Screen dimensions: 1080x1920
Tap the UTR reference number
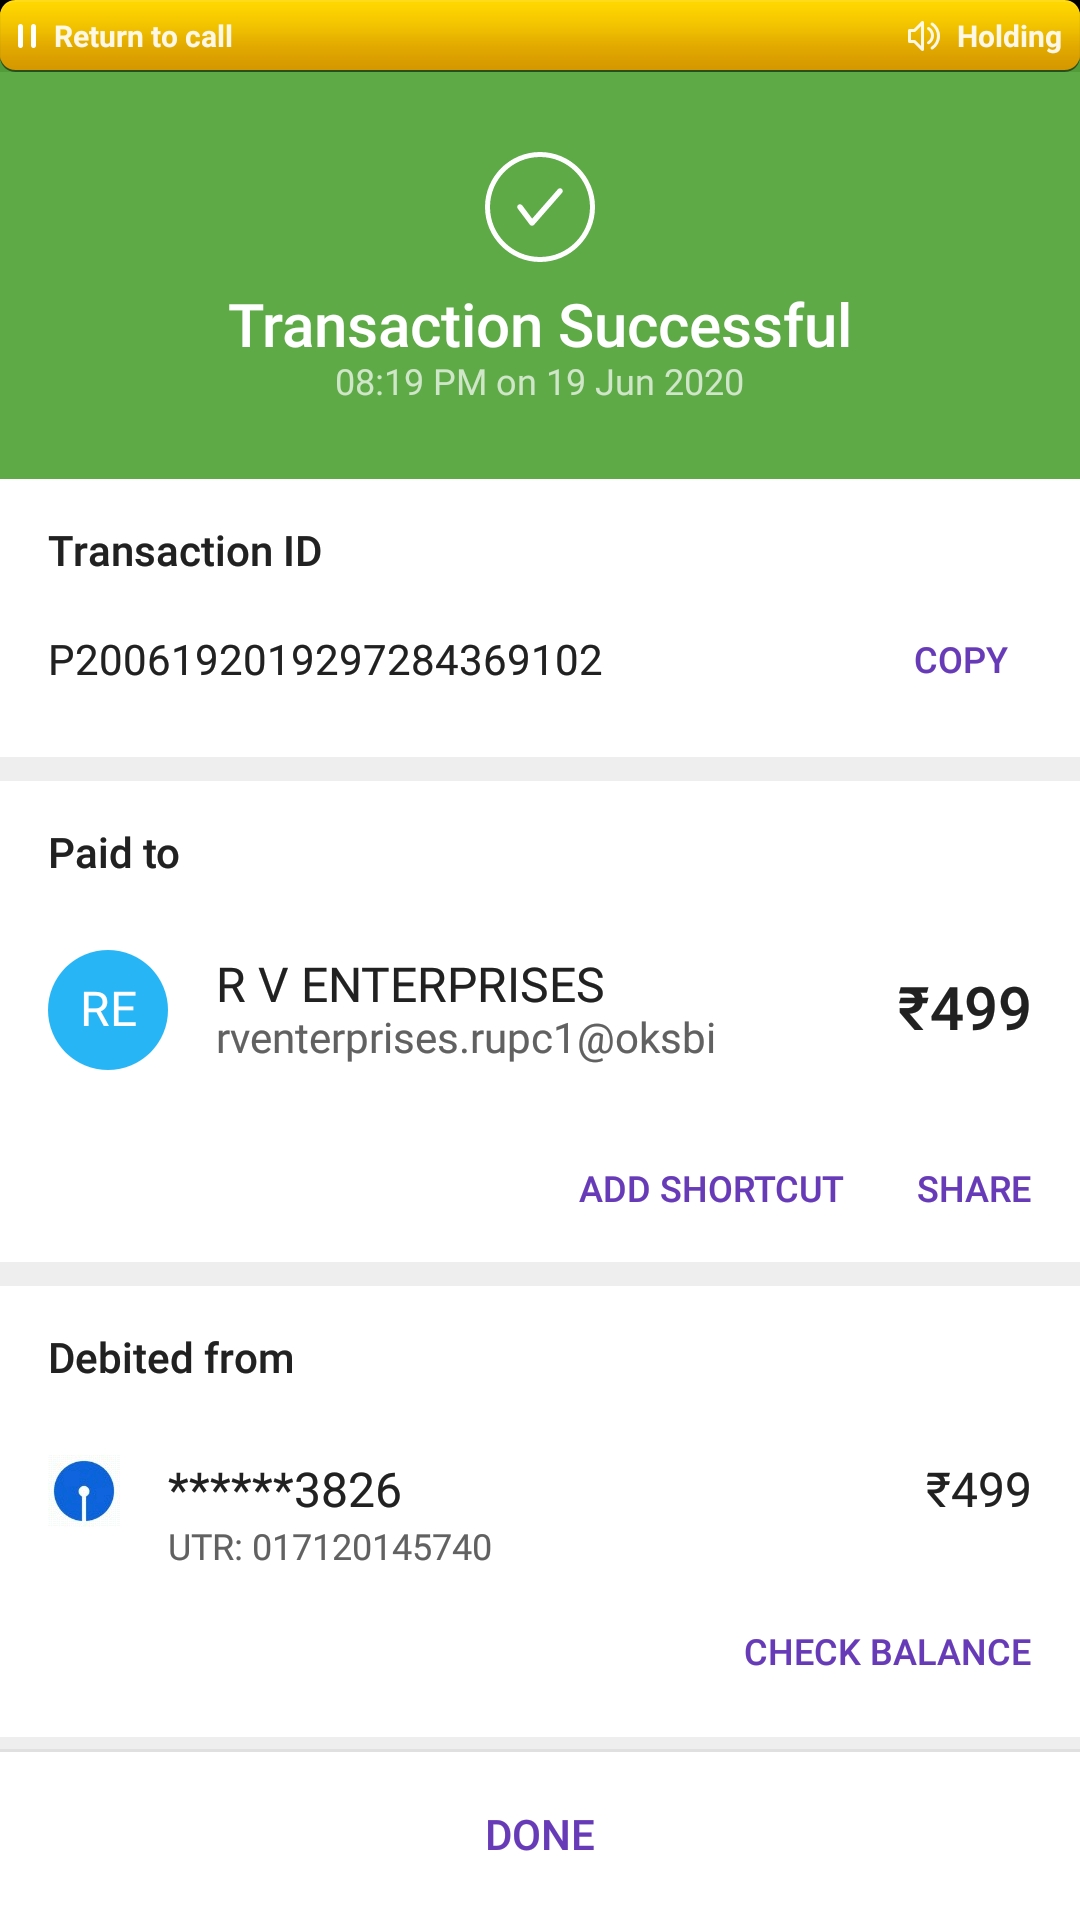330,1547
